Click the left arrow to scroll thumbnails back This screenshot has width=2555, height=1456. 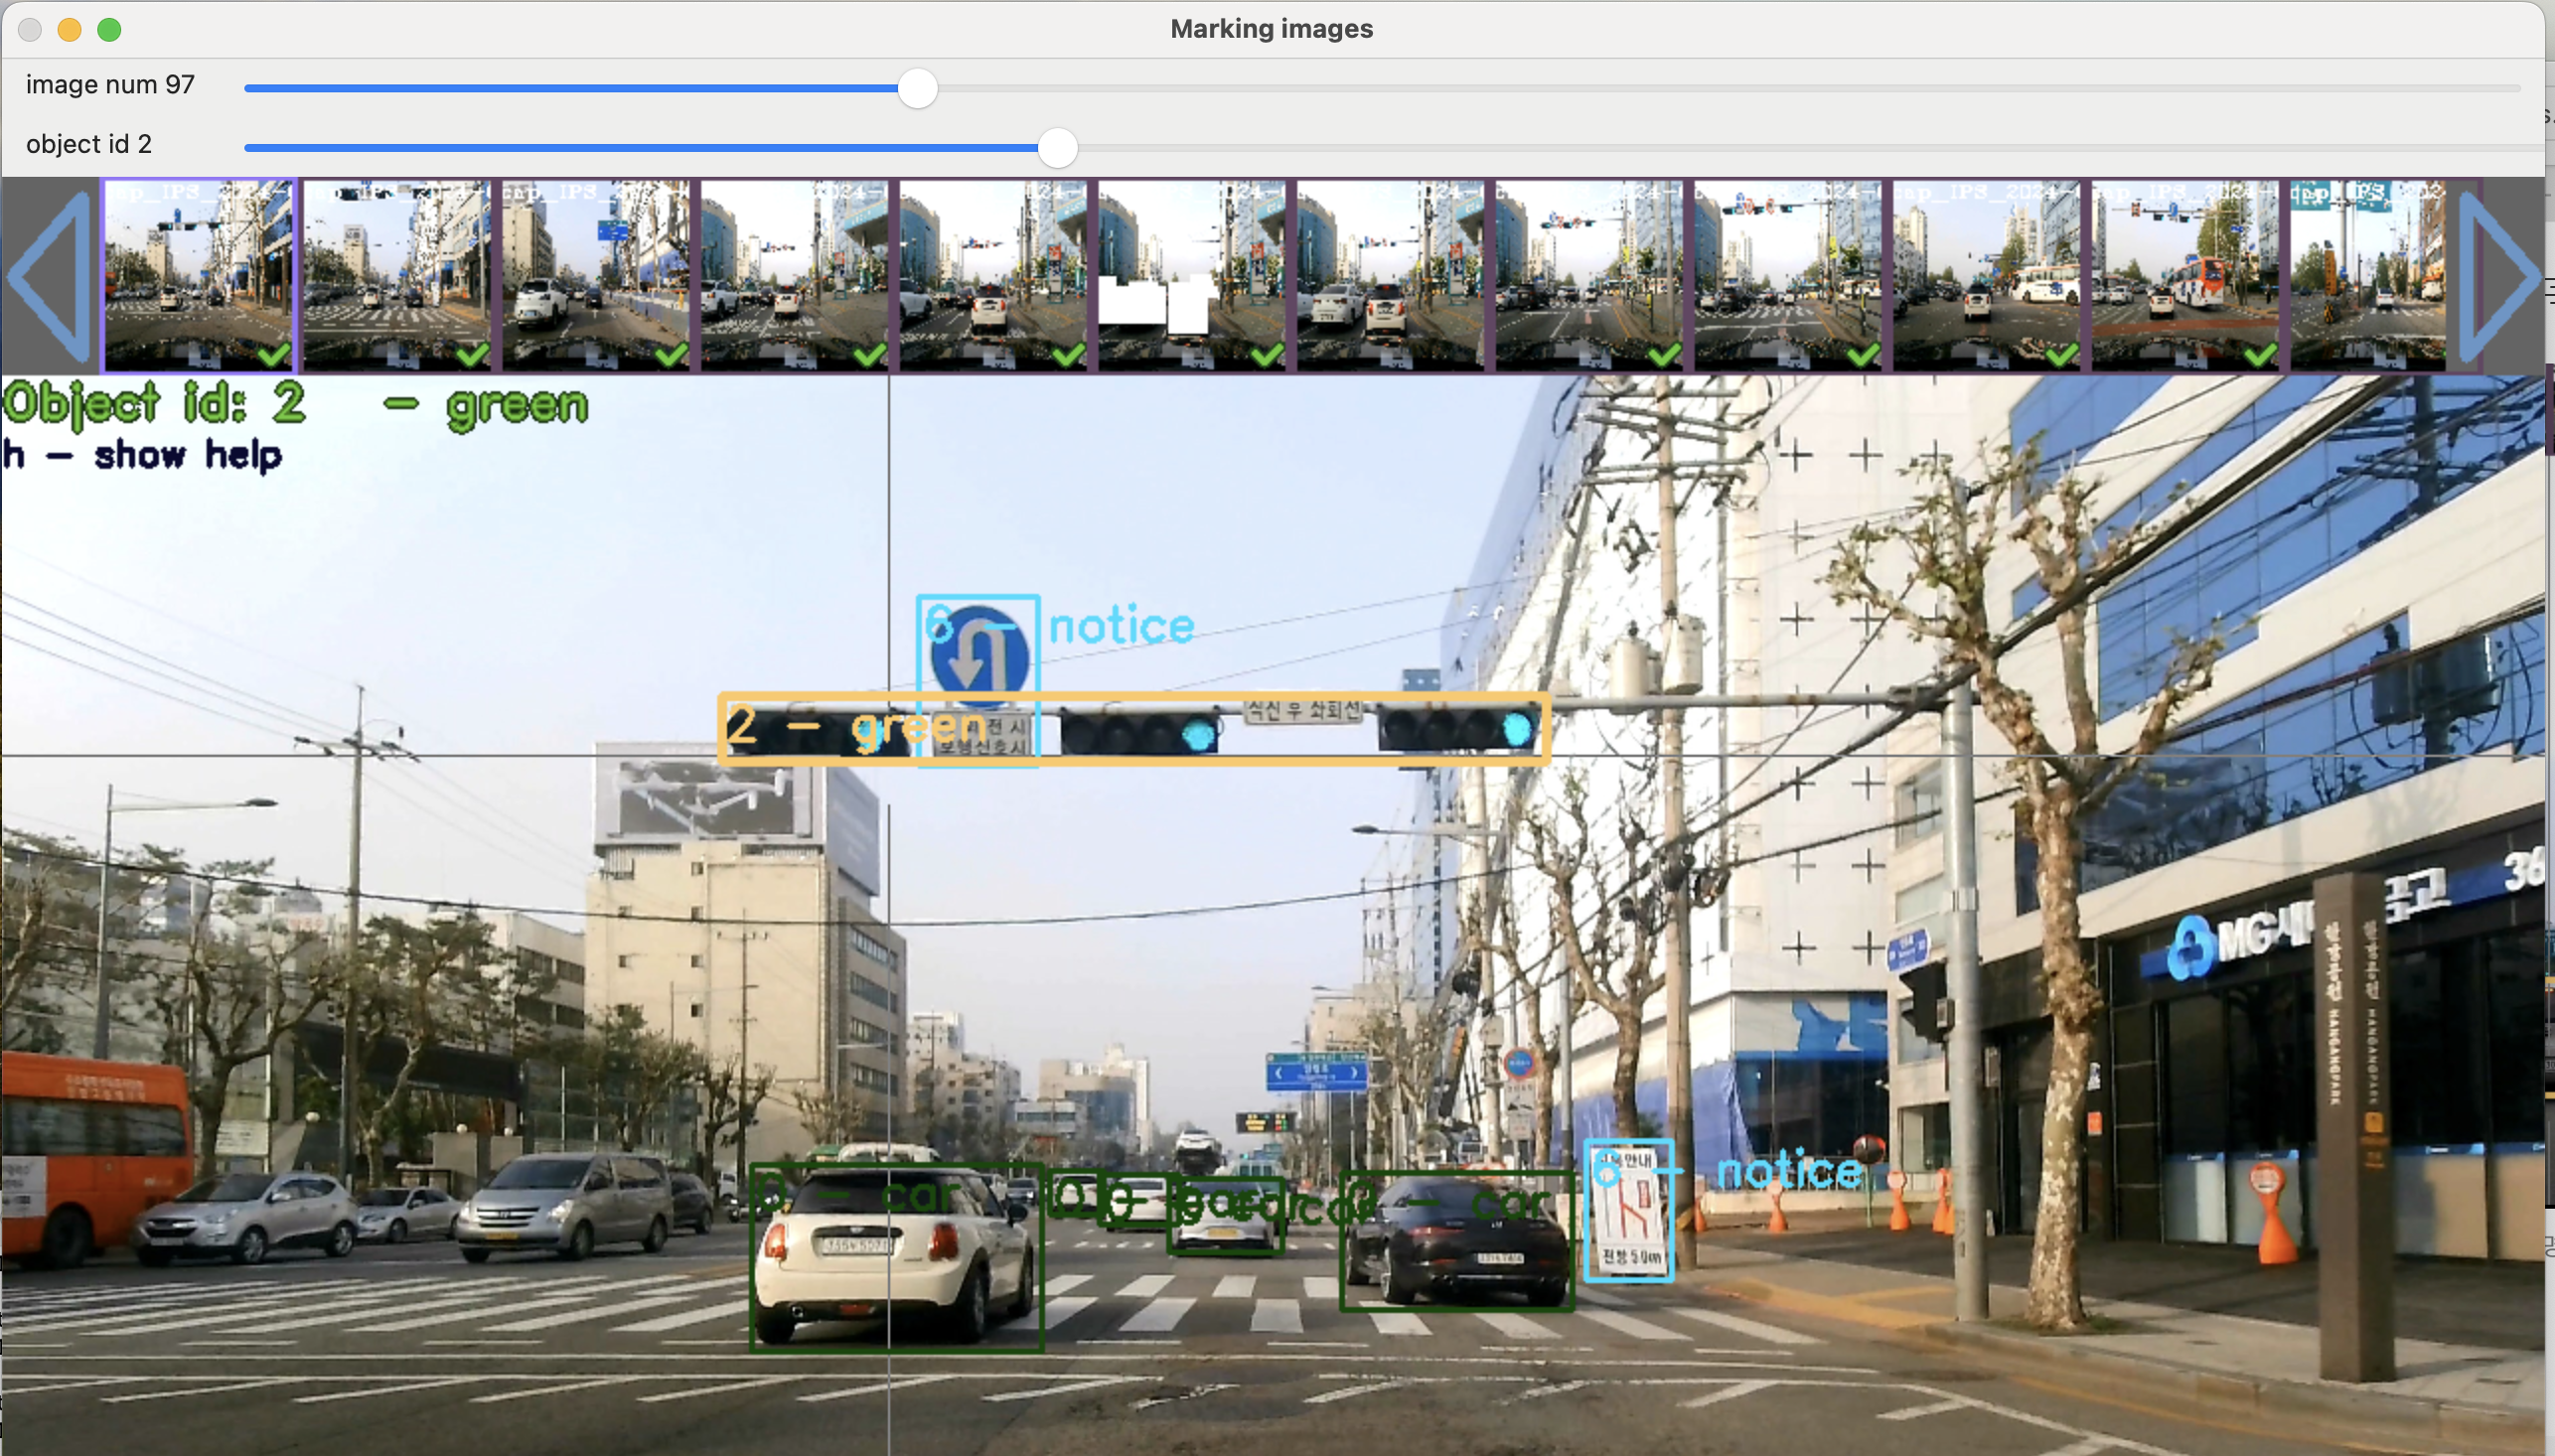pos(50,277)
